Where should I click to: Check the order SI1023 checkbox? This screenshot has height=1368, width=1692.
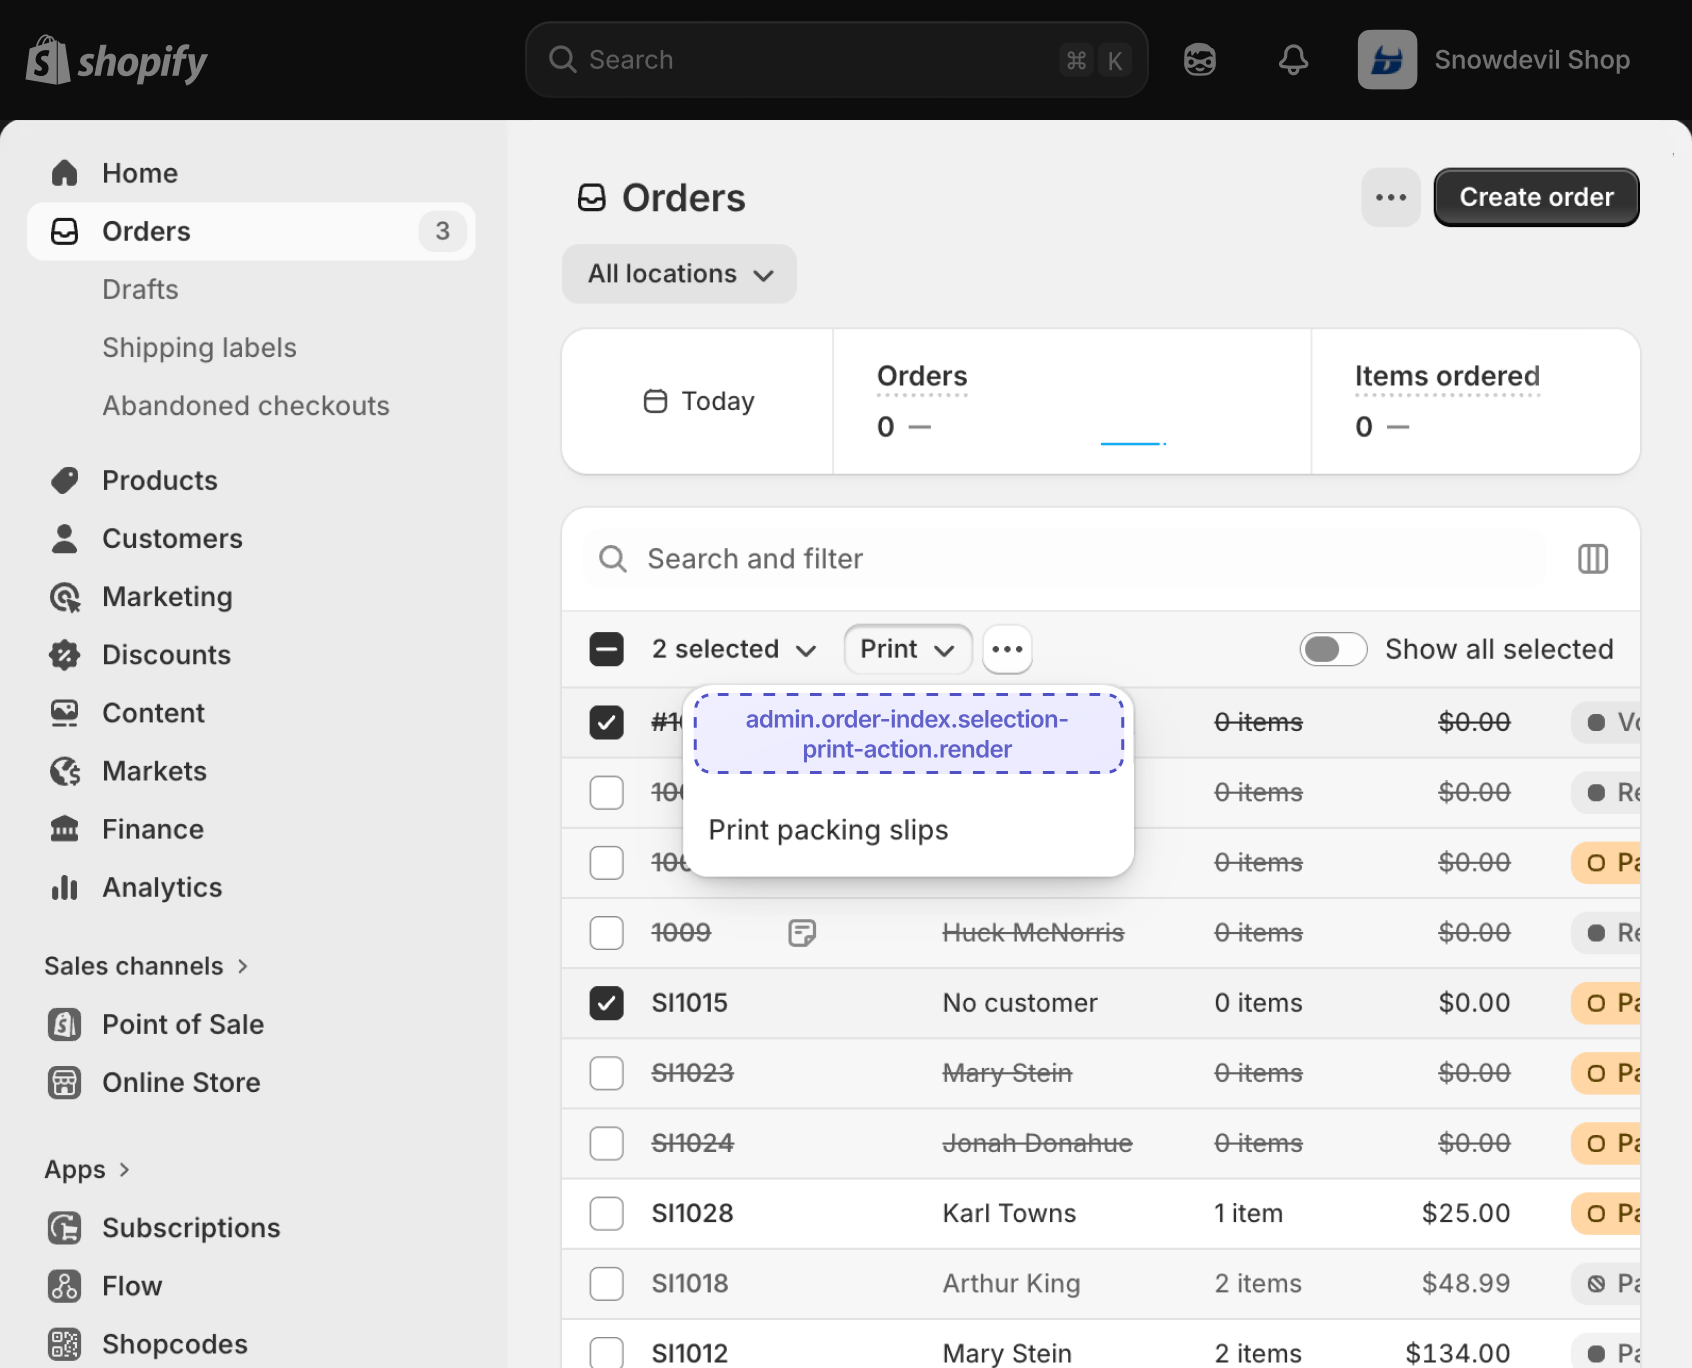point(606,1072)
